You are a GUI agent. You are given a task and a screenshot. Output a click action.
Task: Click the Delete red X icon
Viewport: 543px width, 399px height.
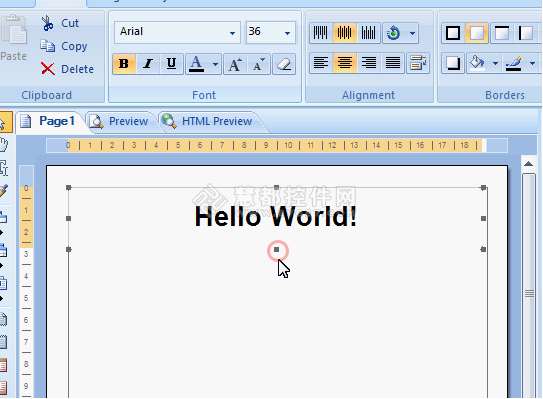click(47, 69)
